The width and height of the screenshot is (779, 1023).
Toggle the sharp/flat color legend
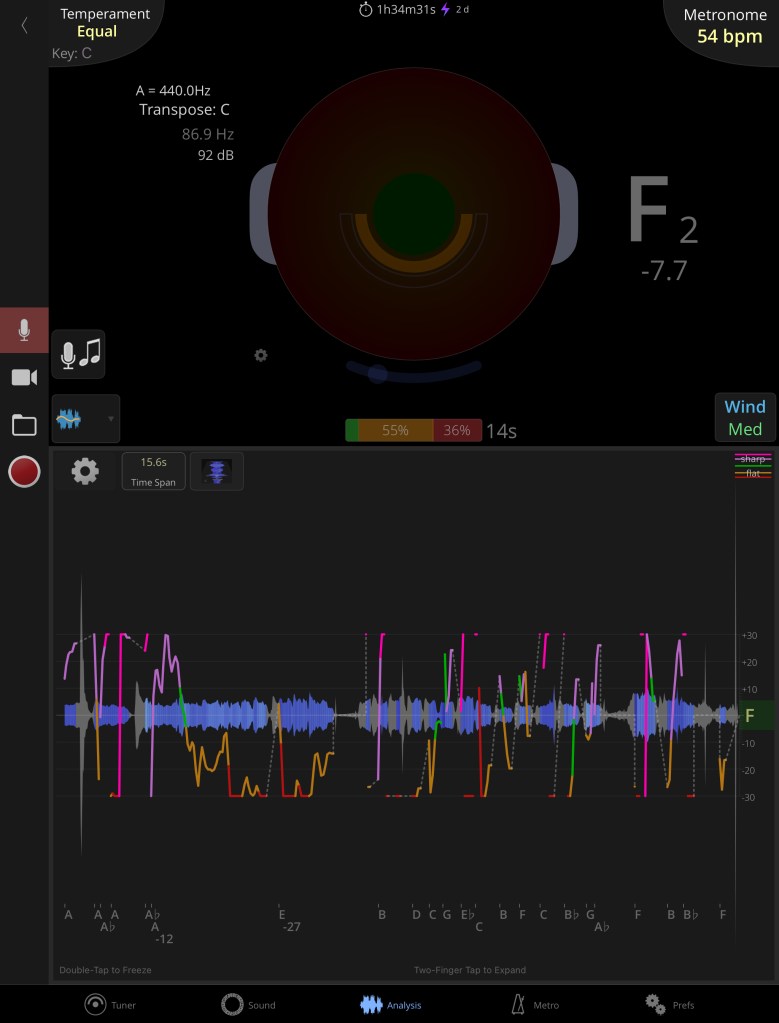coord(752,466)
